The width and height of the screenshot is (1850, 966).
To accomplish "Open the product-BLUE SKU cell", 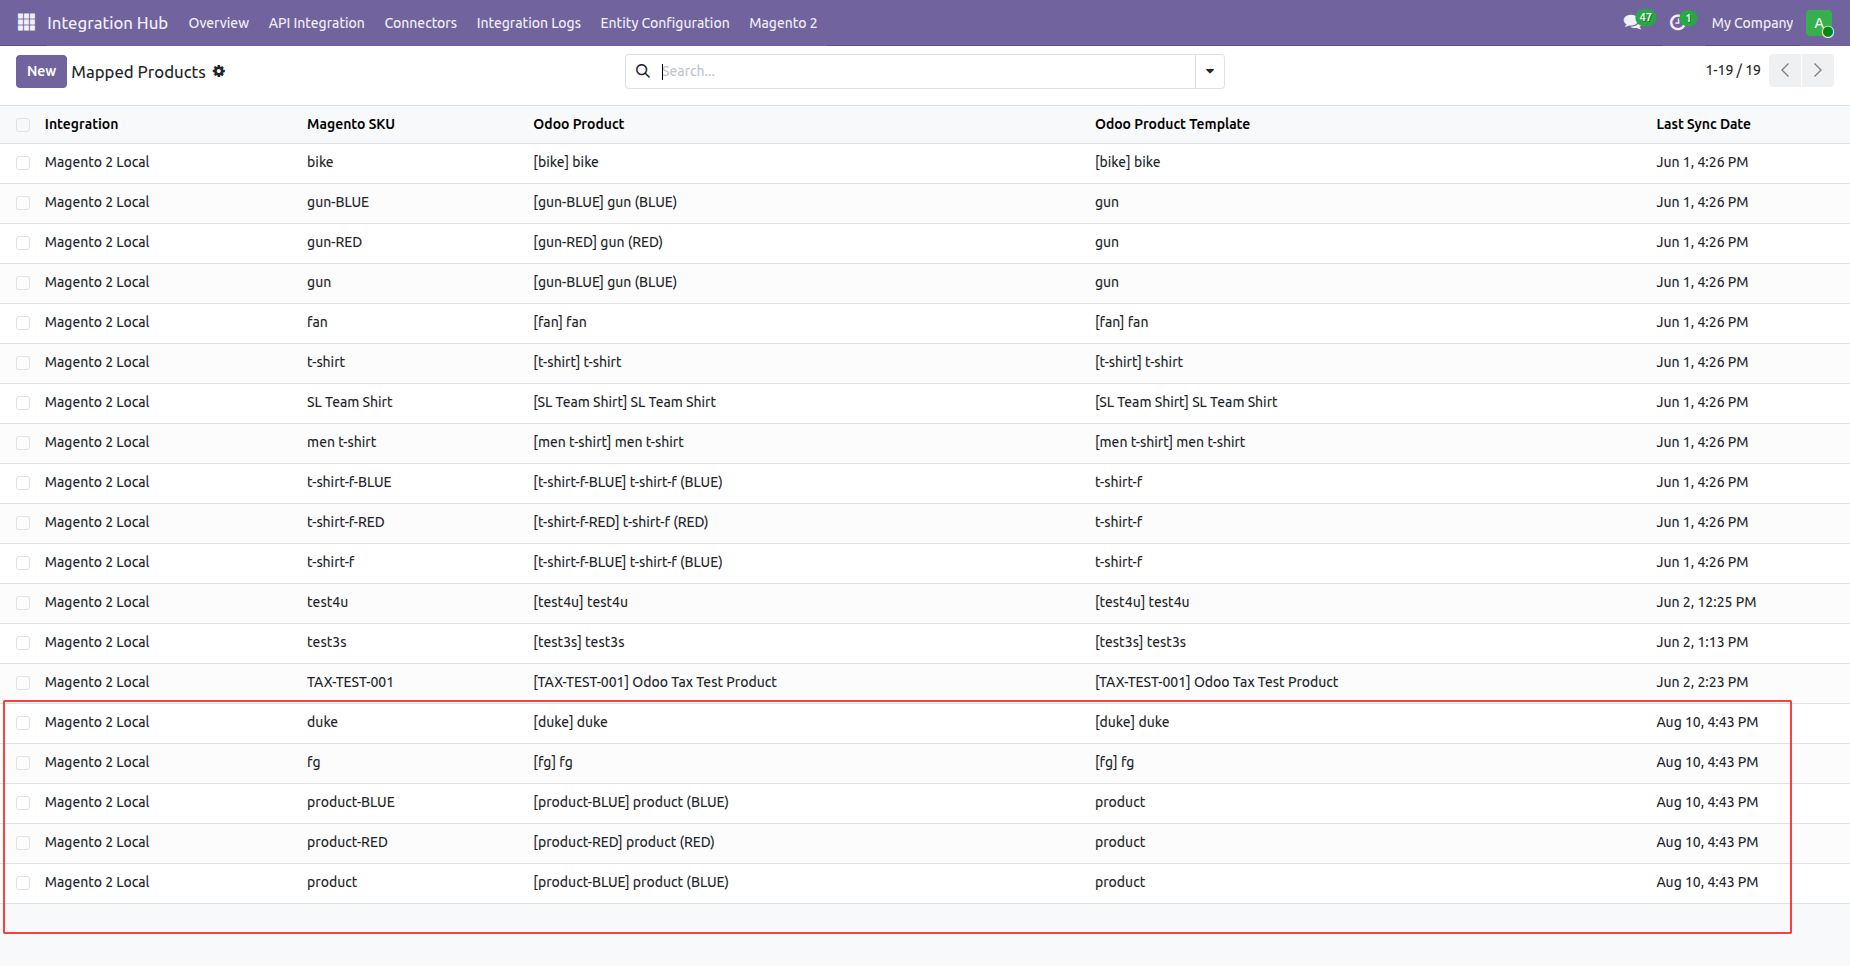I will point(351,802).
